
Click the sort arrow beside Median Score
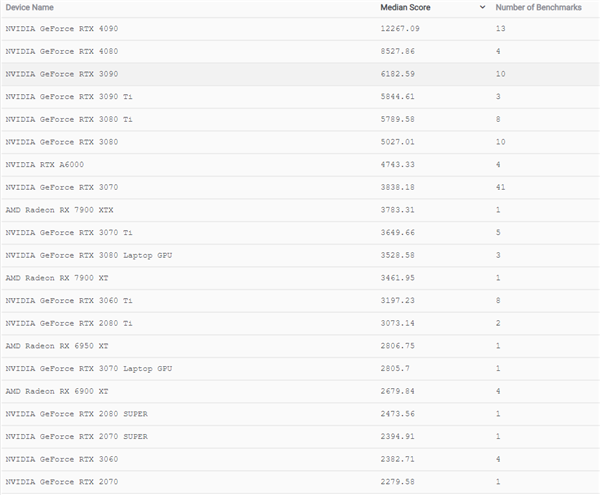484,7
